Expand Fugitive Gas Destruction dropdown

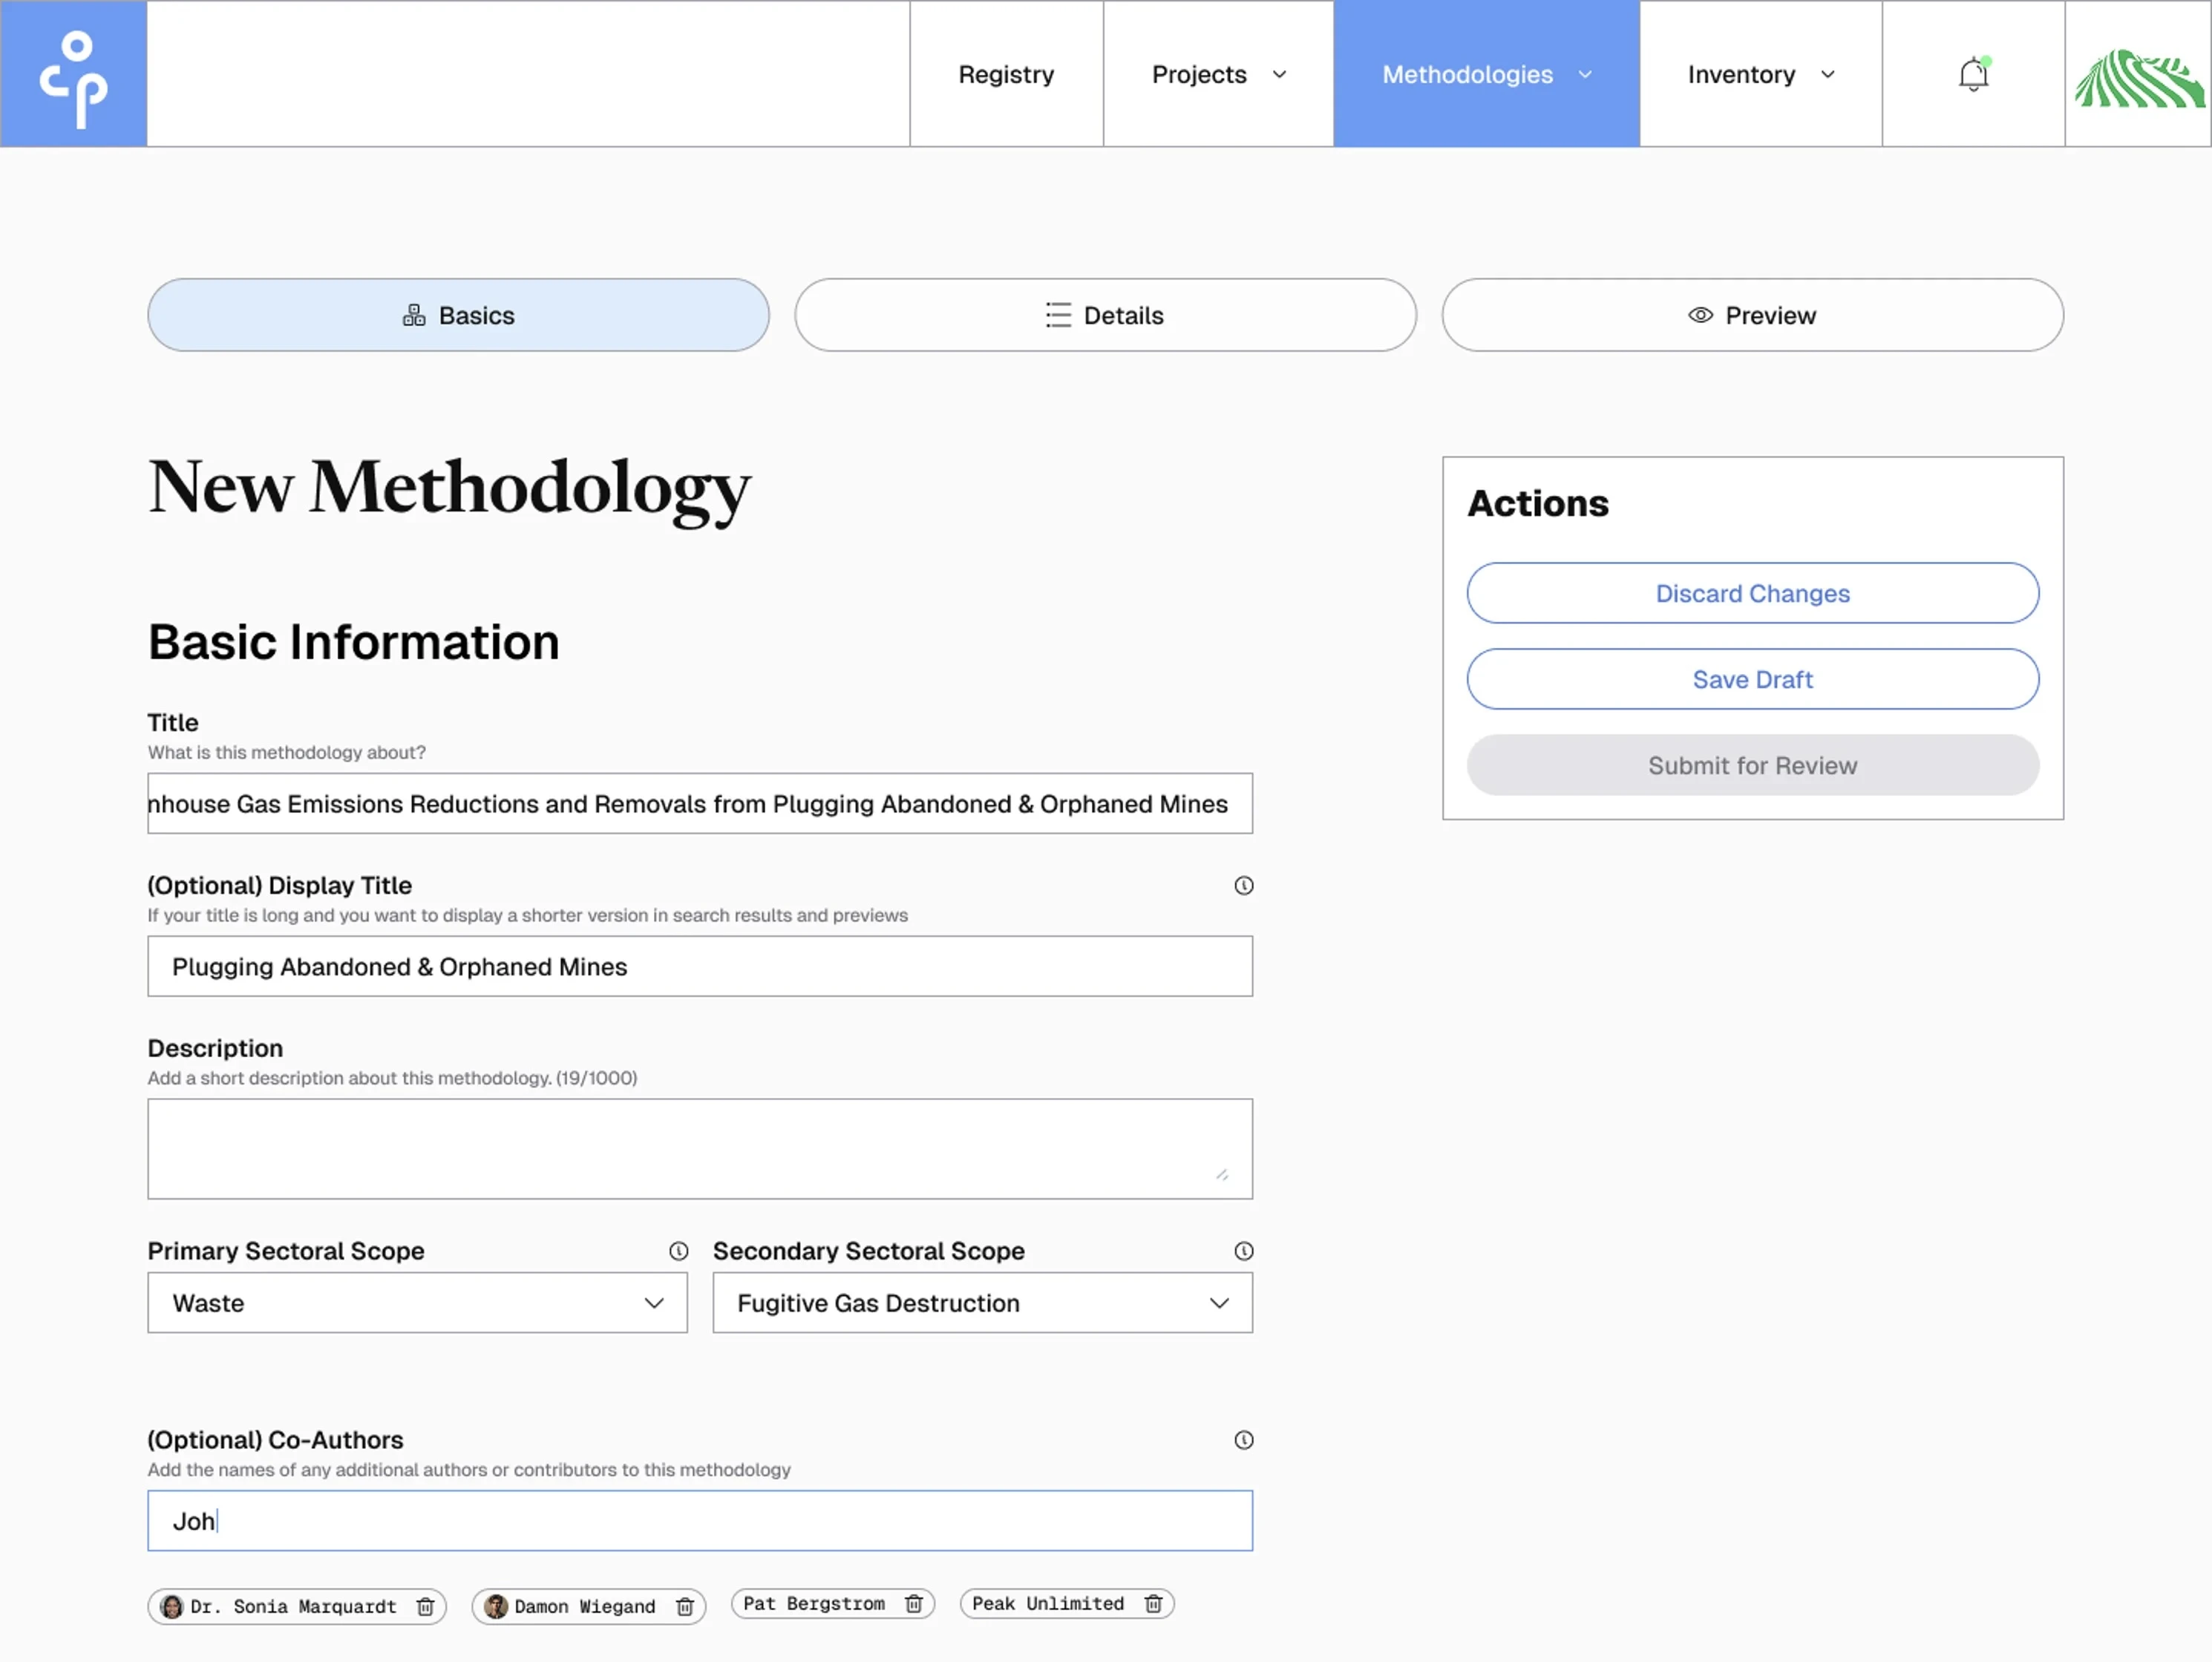982,1303
